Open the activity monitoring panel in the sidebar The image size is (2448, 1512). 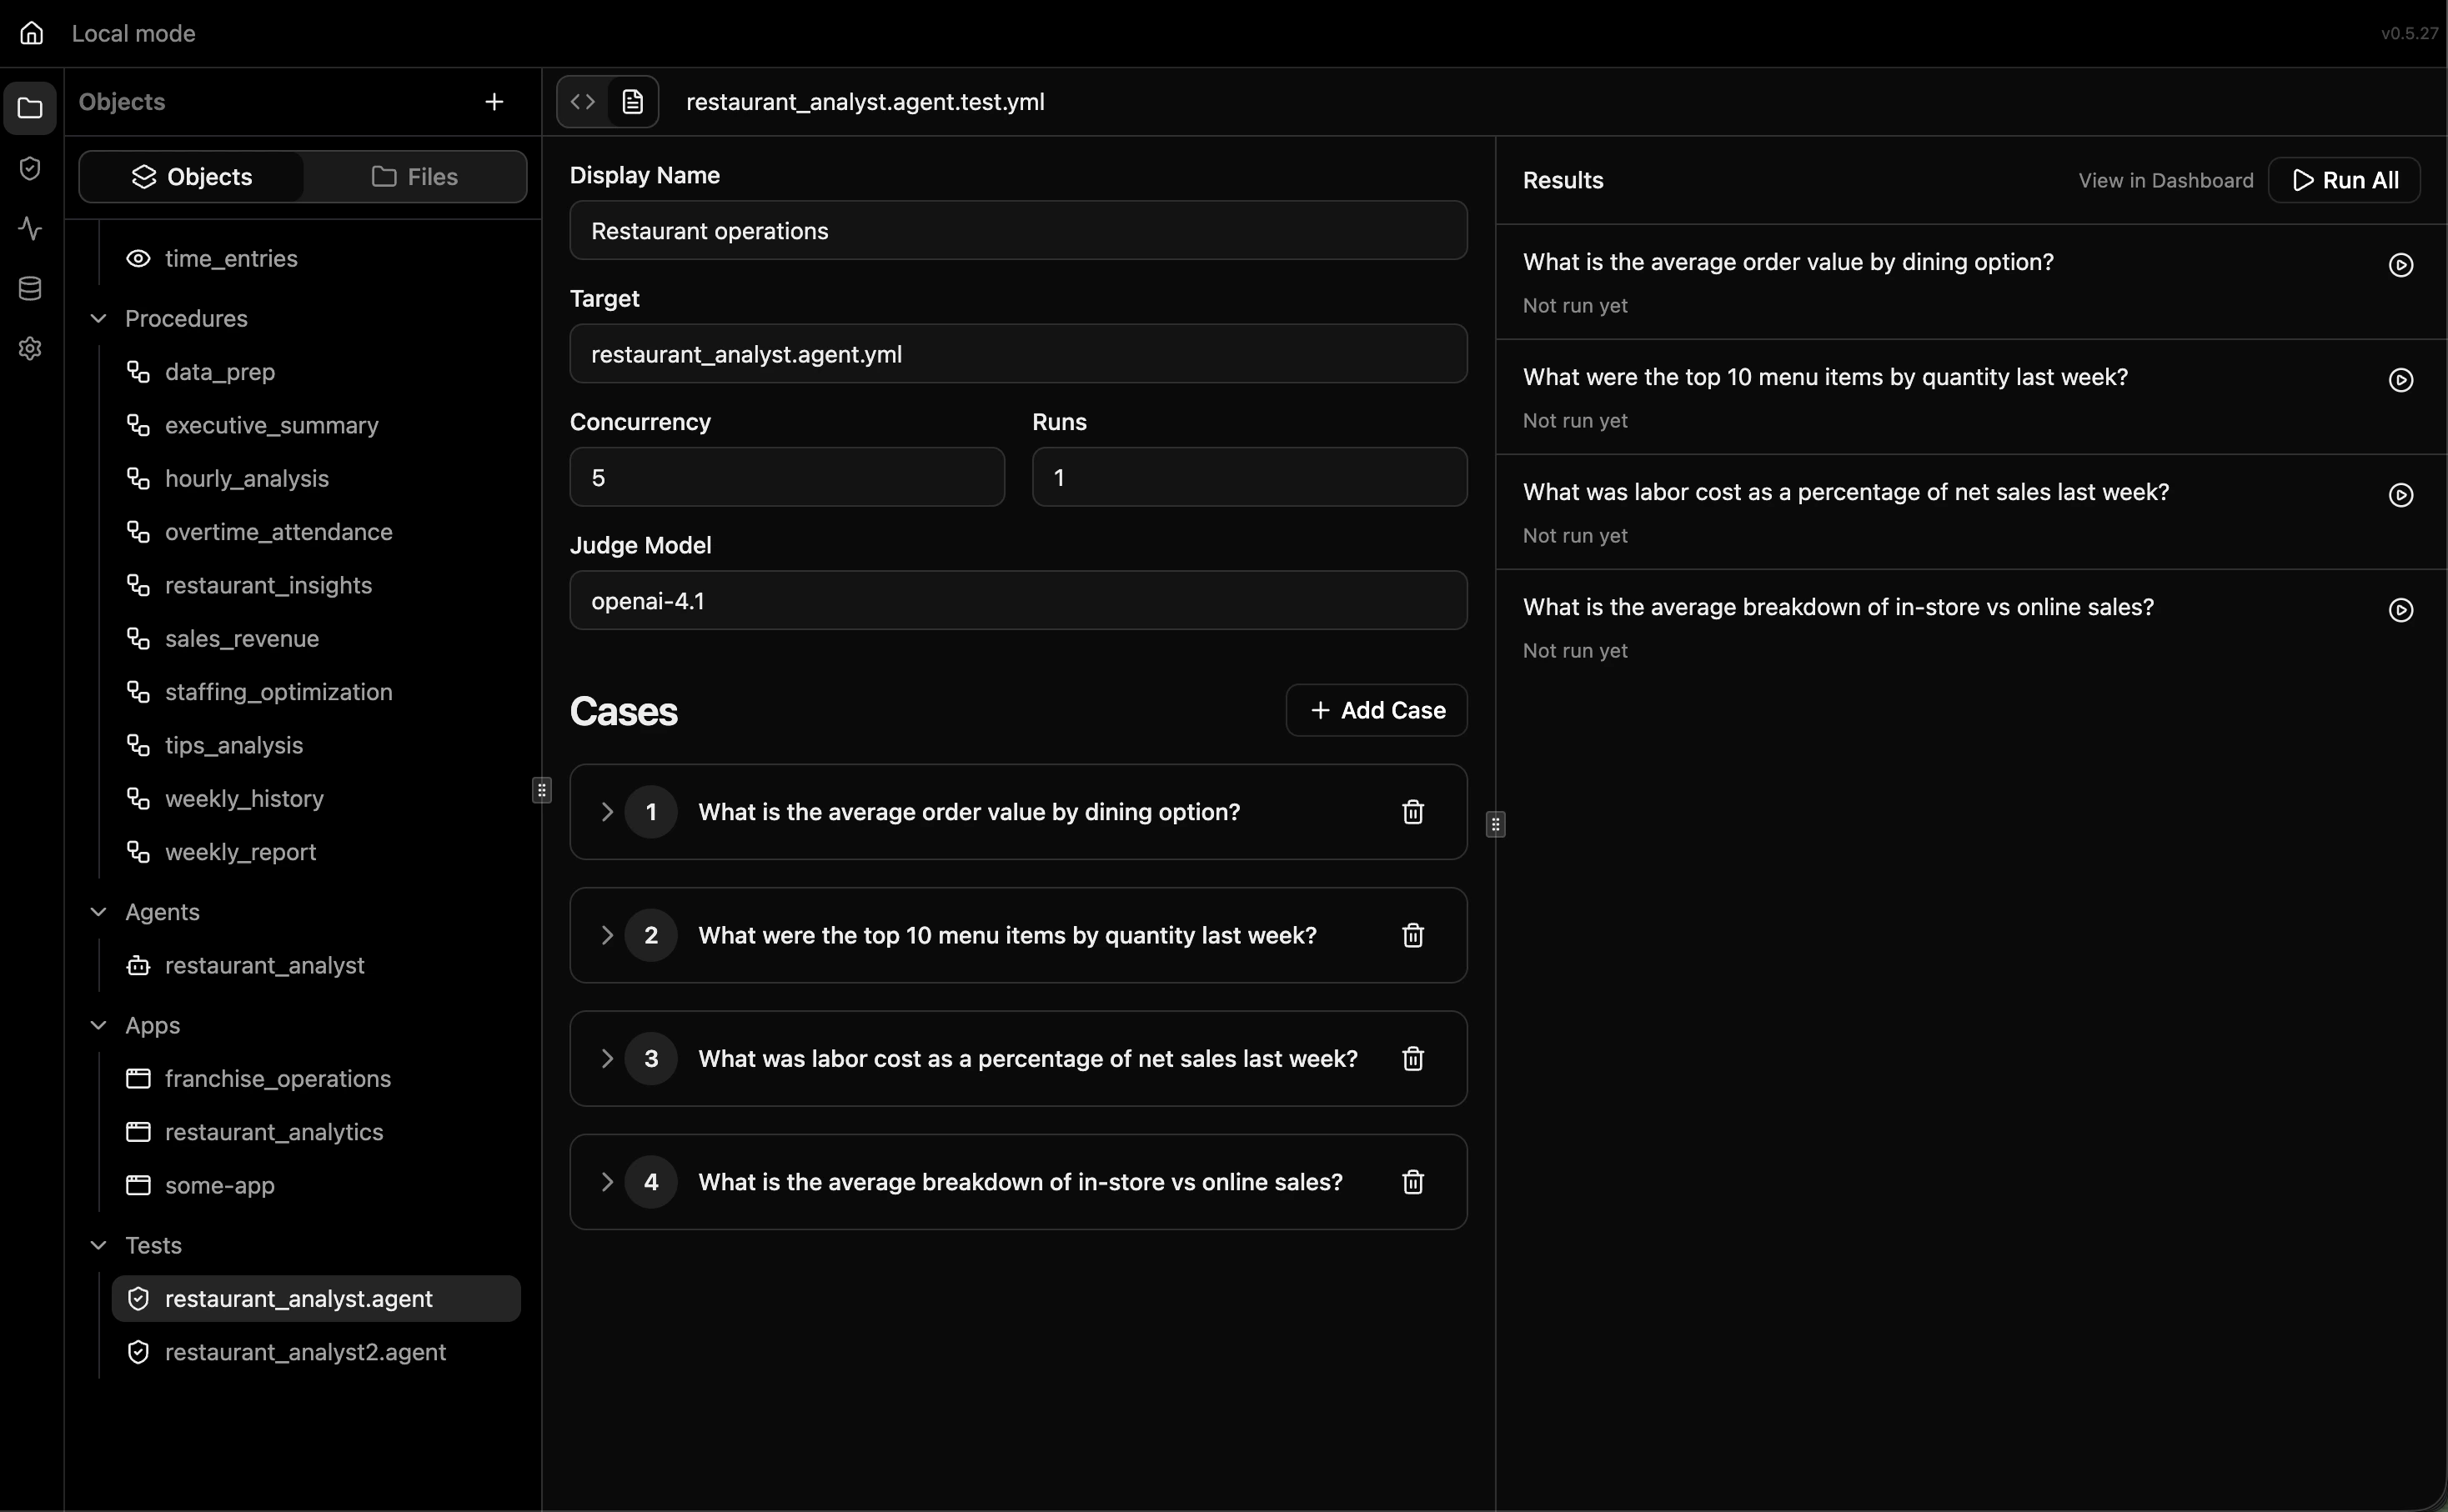click(30, 228)
